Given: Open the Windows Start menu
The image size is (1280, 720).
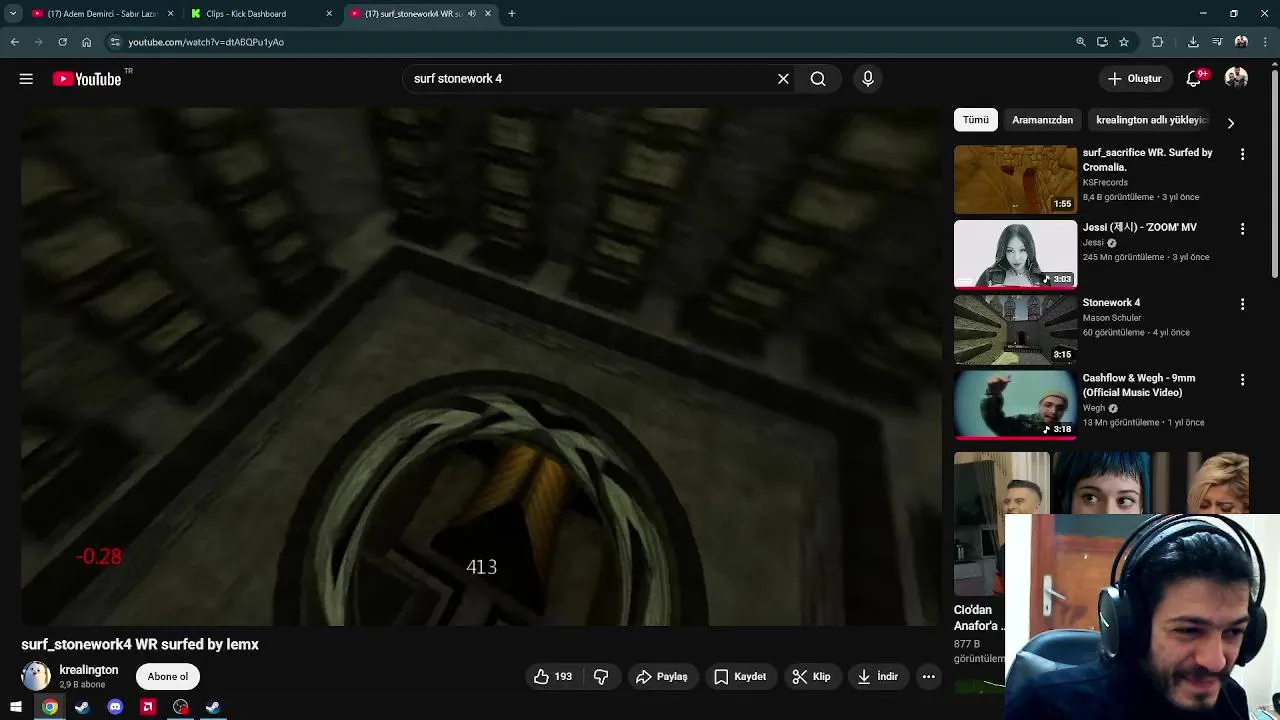Looking at the screenshot, I should tap(16, 707).
